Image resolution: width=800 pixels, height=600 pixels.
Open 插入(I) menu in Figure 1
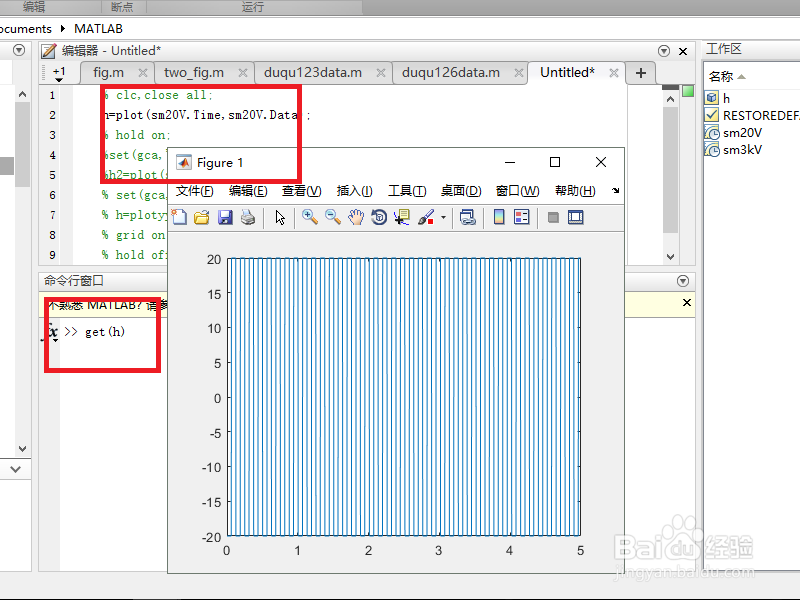pos(355,191)
